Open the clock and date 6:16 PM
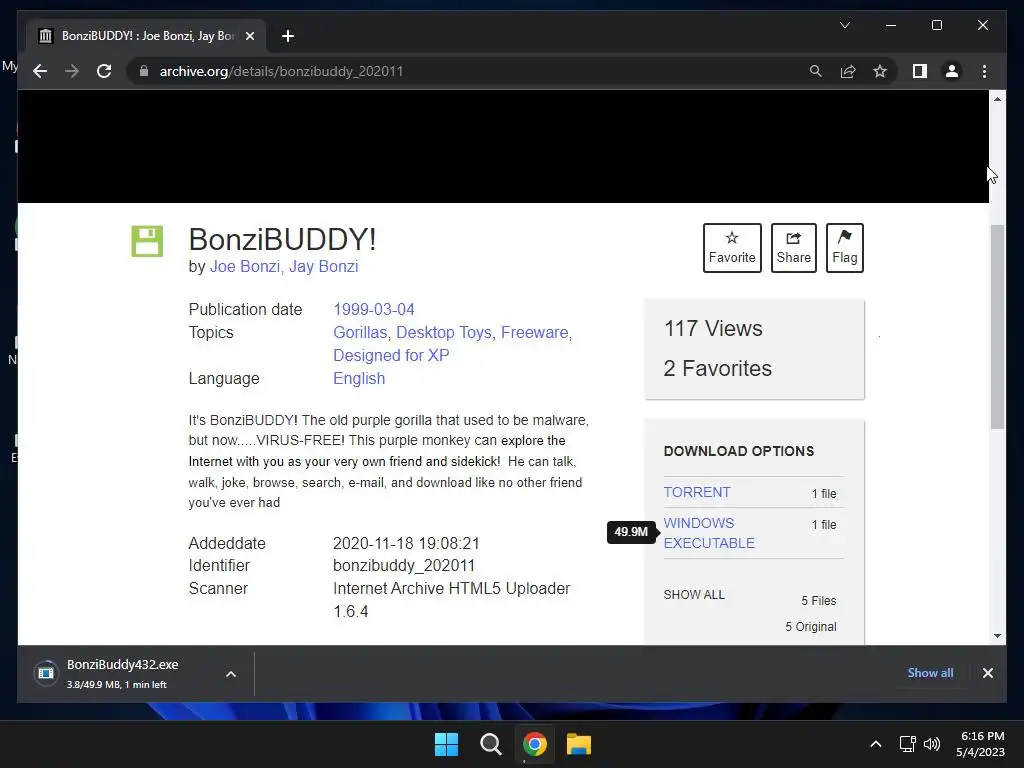The height and width of the screenshot is (768, 1024). (x=981, y=744)
